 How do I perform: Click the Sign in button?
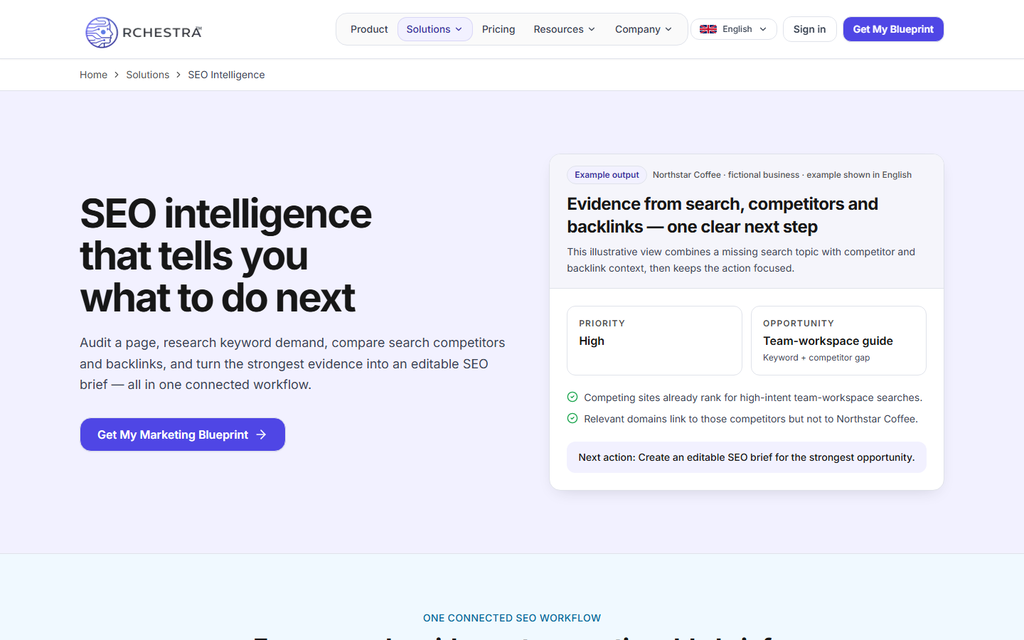809,29
